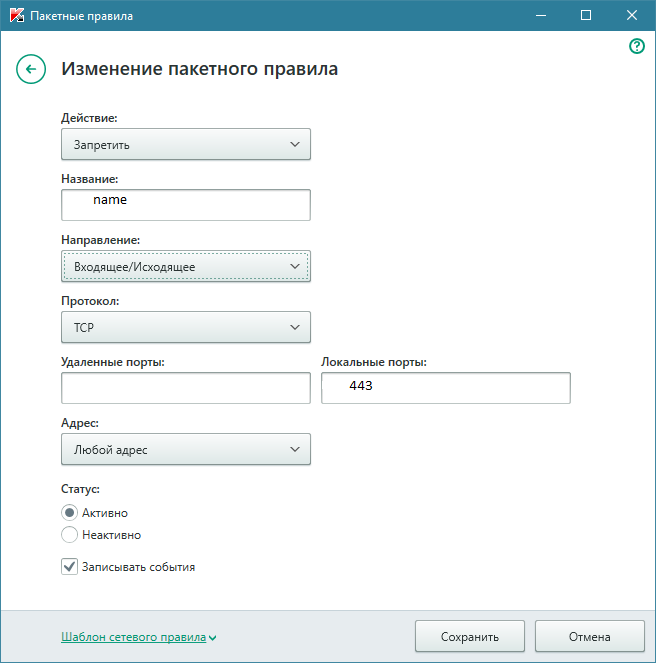The image size is (656, 663).
Task: Minimize the Пакетные правила window
Action: tap(540, 16)
